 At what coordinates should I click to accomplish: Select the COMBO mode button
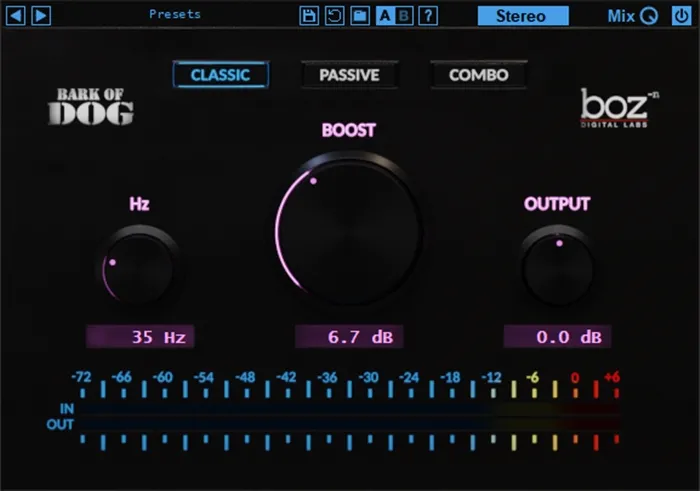(478, 75)
